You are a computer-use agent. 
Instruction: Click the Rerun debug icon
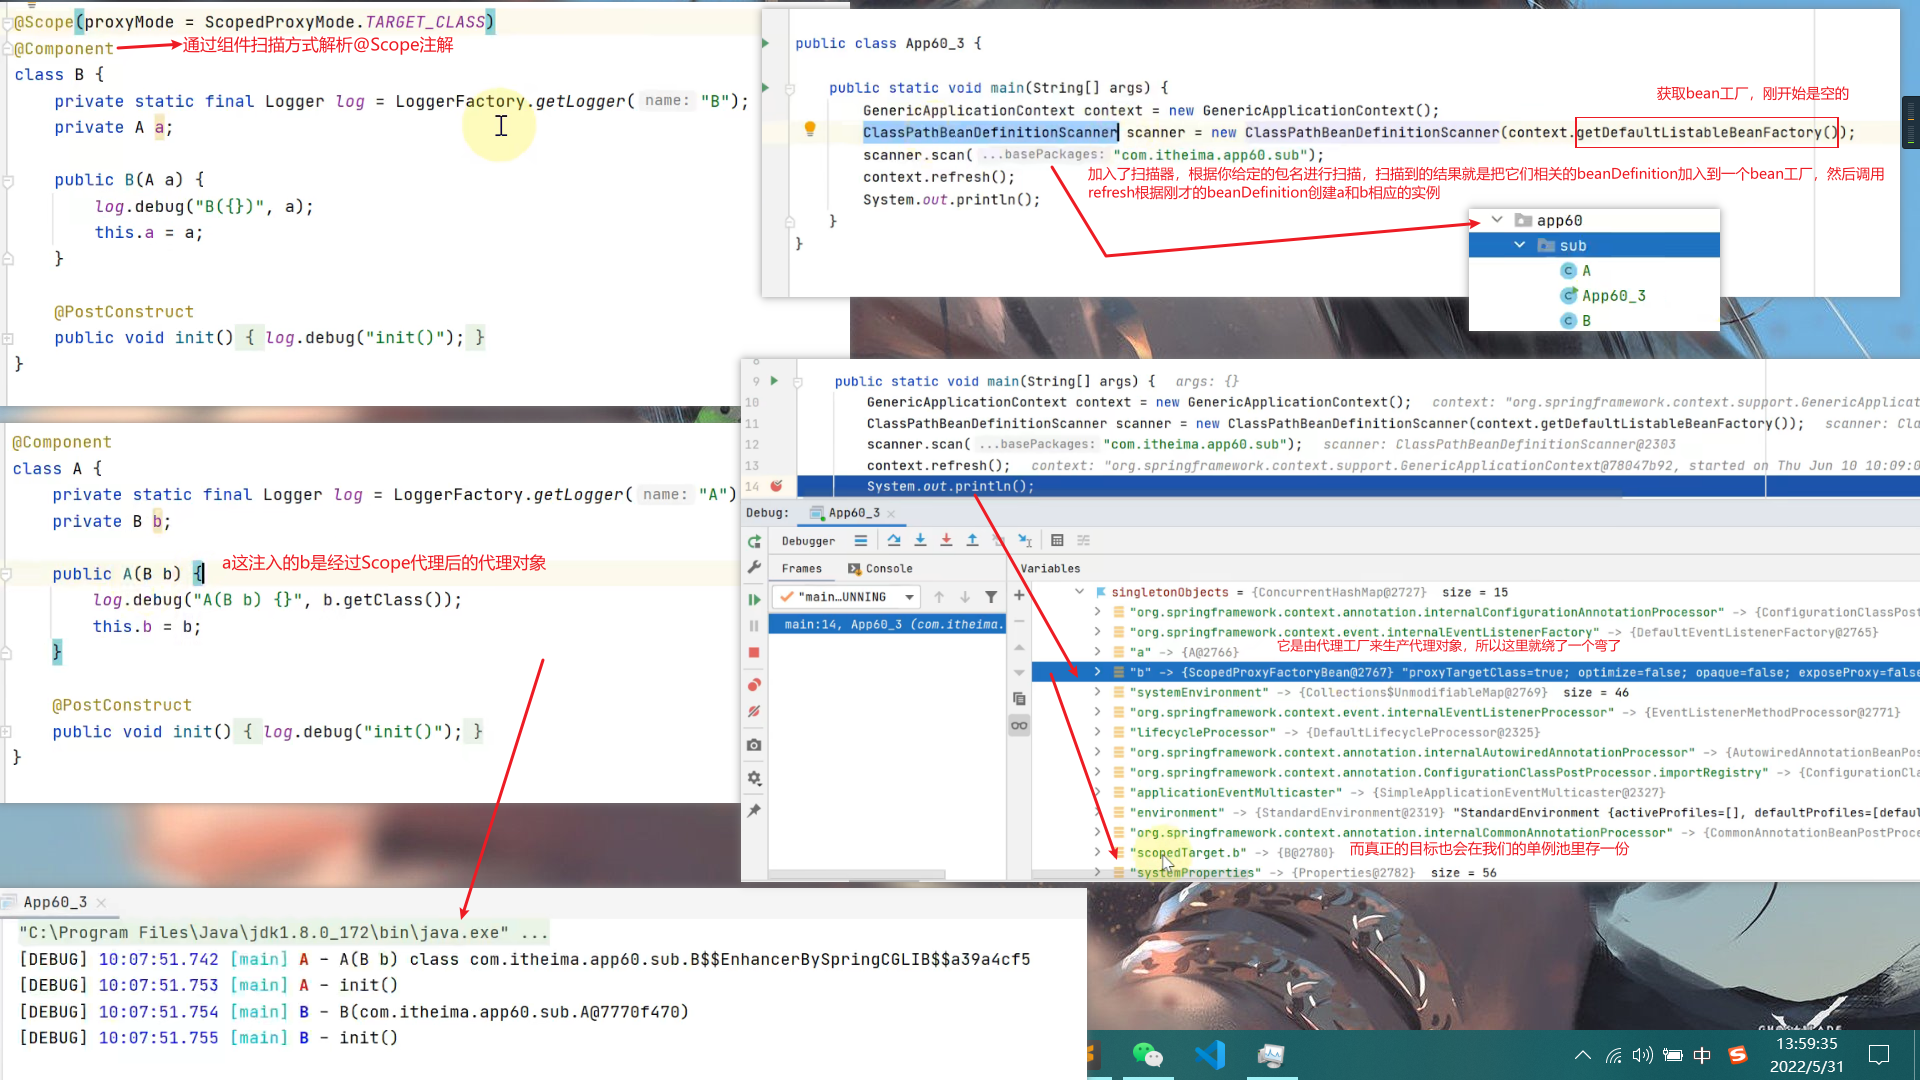click(x=754, y=541)
